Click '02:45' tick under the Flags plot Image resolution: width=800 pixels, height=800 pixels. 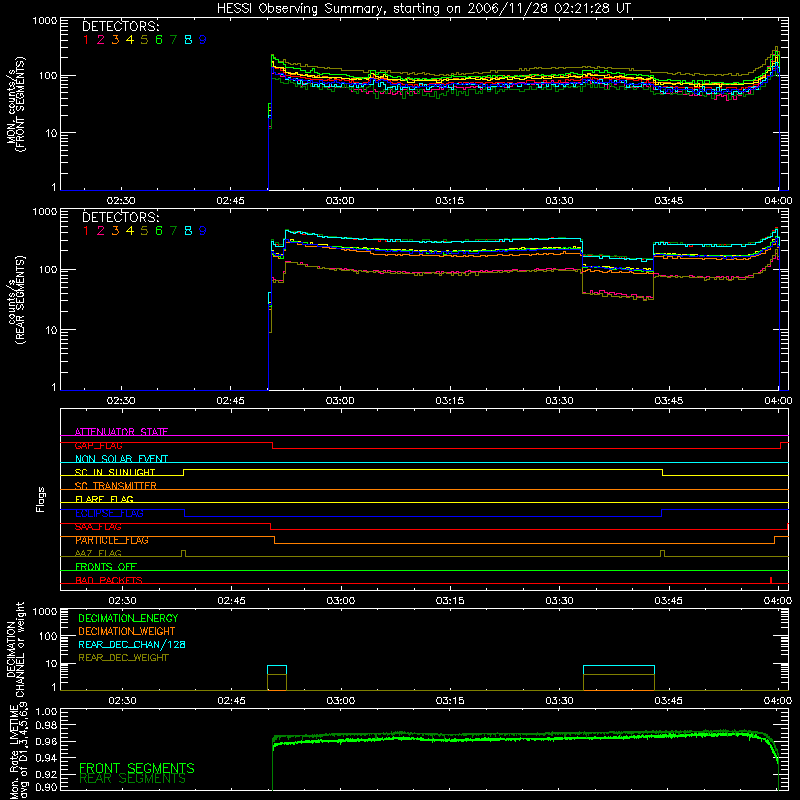point(231,601)
